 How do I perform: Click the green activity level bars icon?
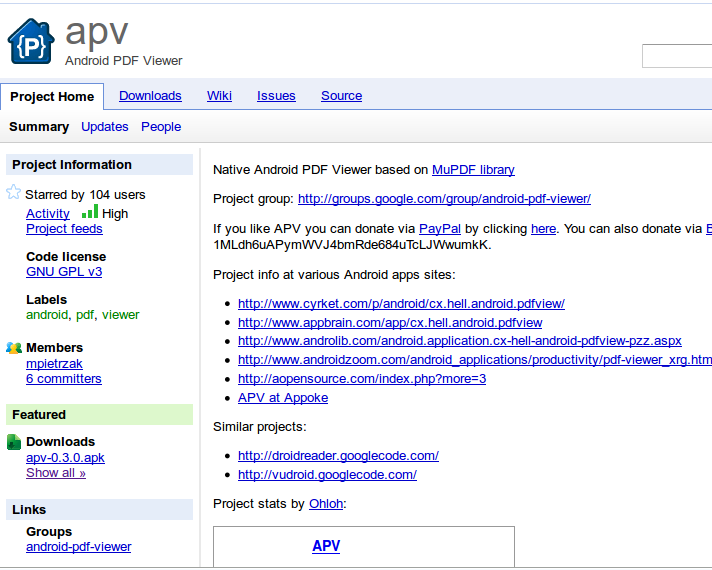(x=90, y=212)
